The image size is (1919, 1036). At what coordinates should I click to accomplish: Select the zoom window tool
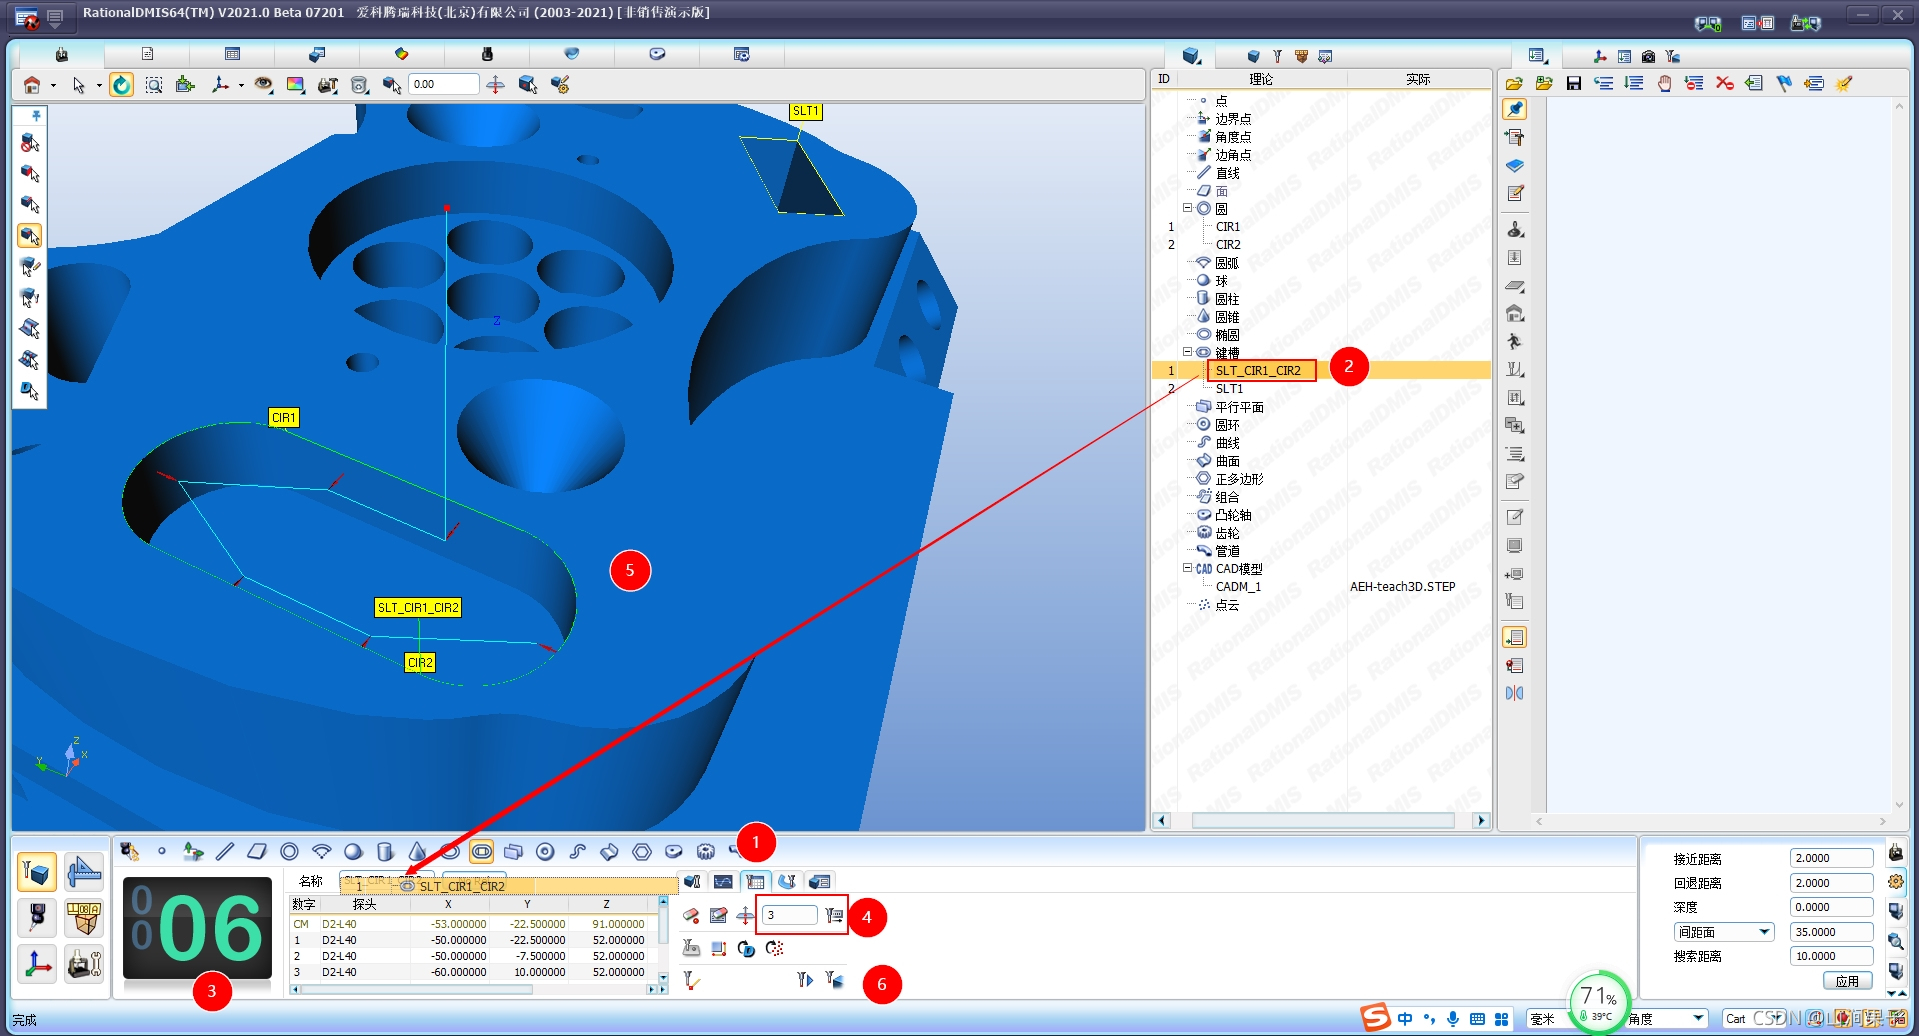pos(154,85)
